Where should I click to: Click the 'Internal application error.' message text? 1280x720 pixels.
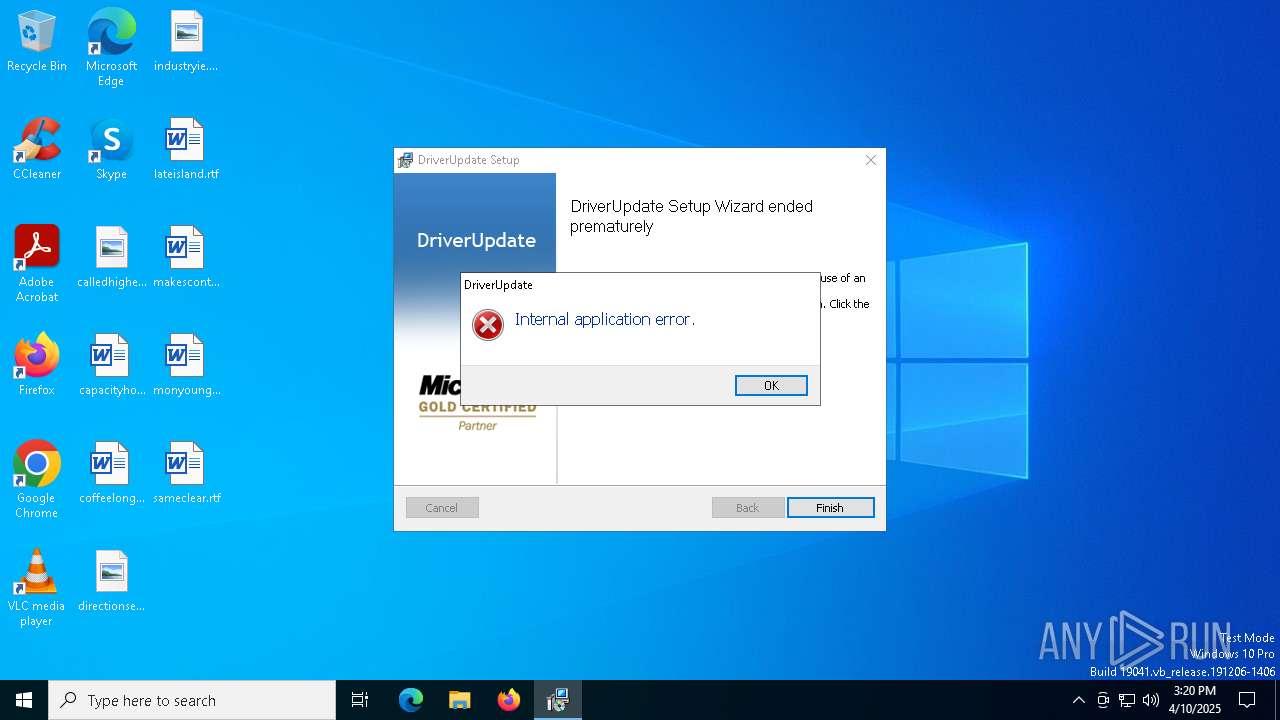click(604, 319)
